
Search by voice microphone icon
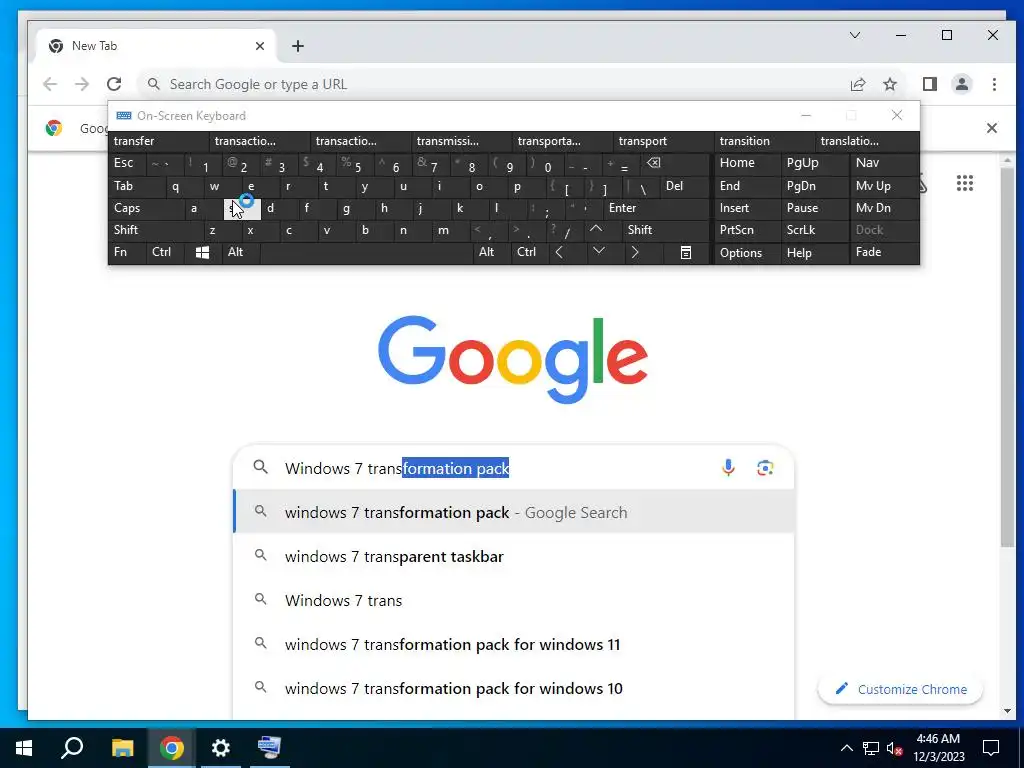coord(728,468)
